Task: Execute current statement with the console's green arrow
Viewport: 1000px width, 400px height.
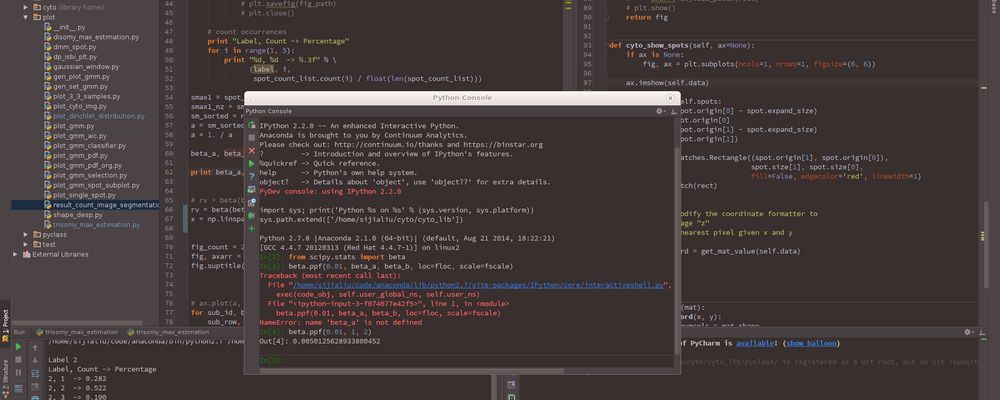Action: (251, 163)
